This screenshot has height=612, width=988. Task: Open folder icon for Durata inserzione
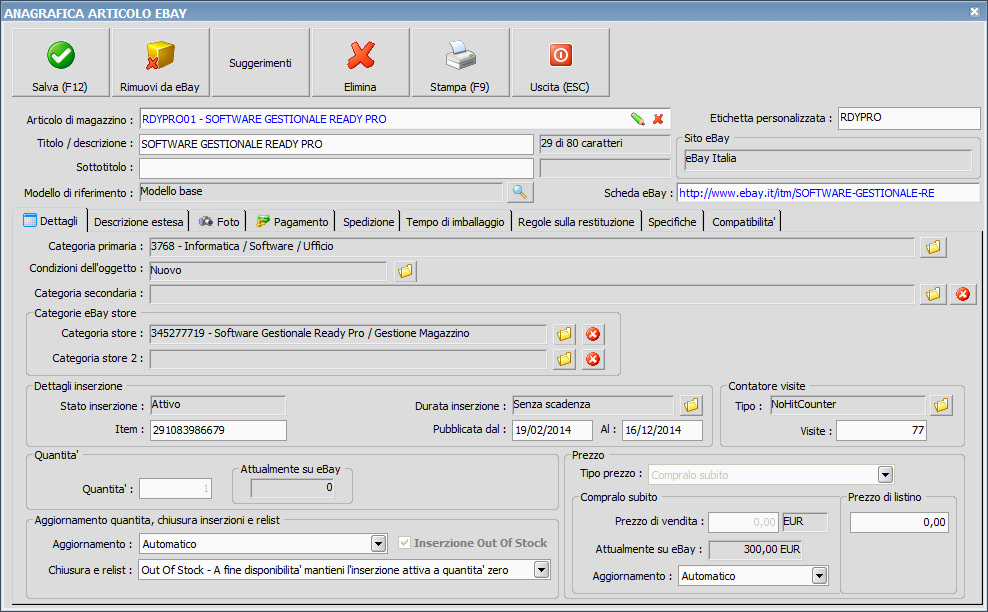(x=691, y=405)
